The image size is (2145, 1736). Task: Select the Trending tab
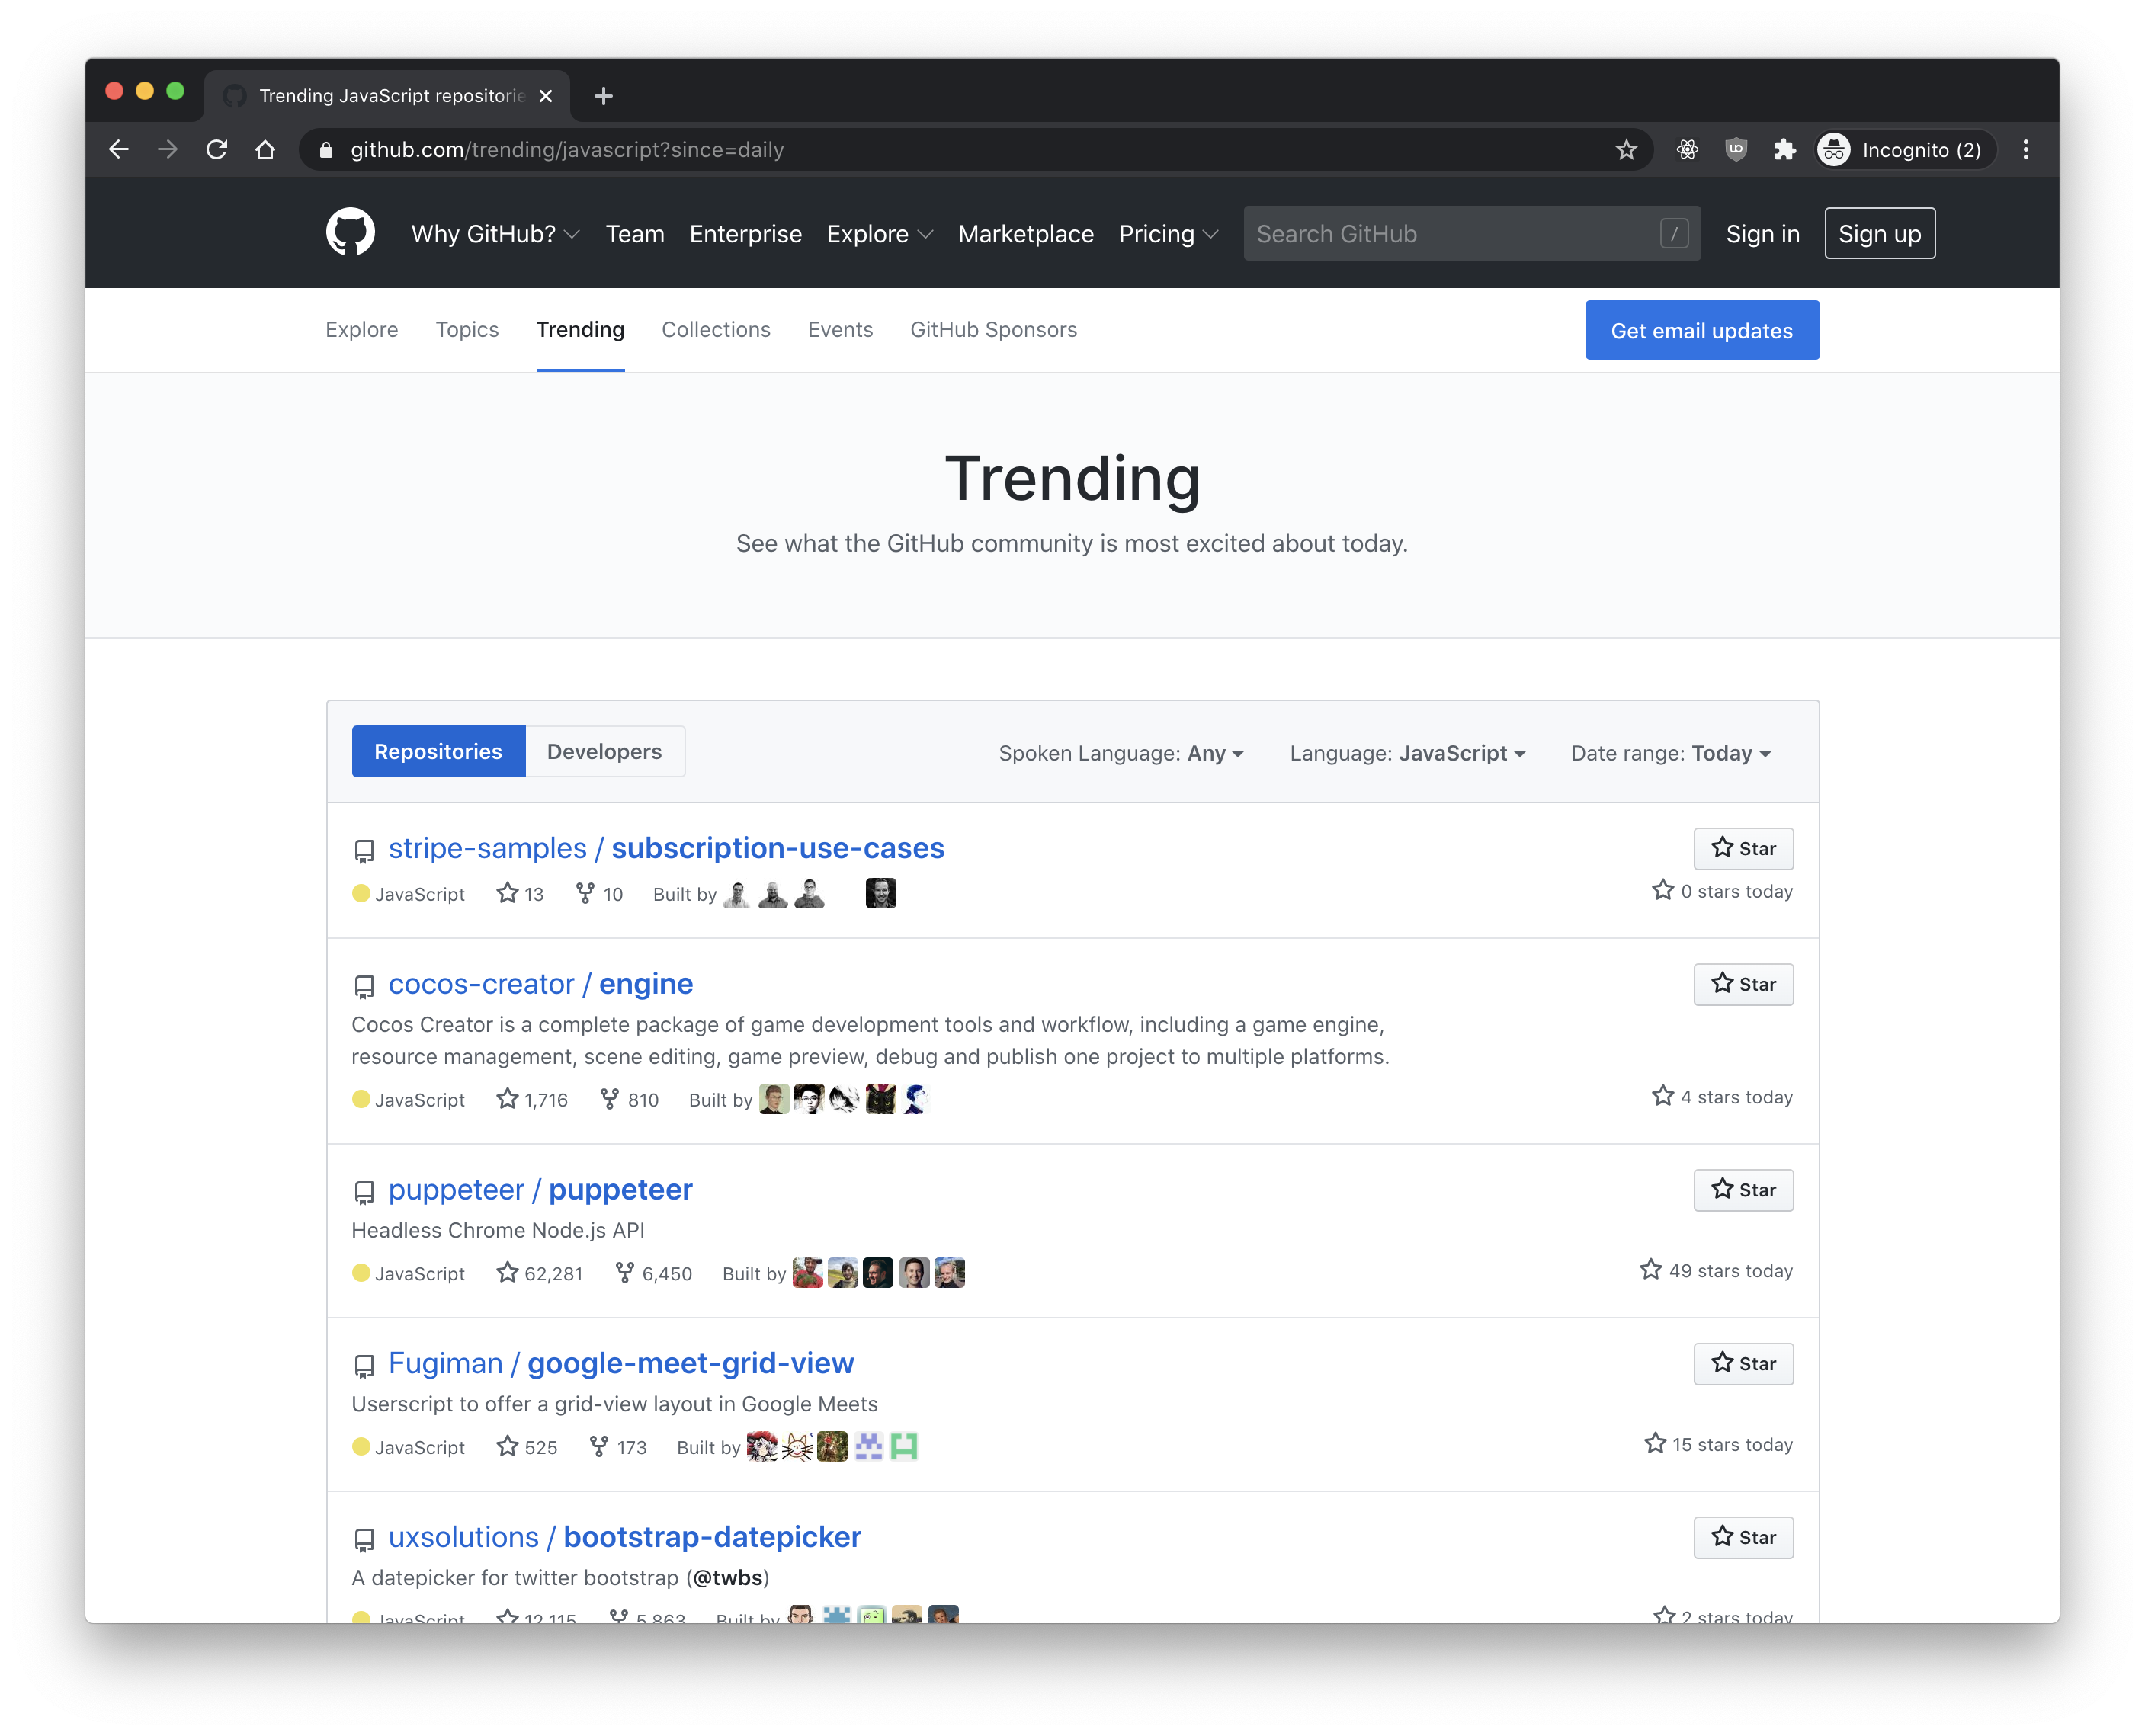(x=580, y=330)
